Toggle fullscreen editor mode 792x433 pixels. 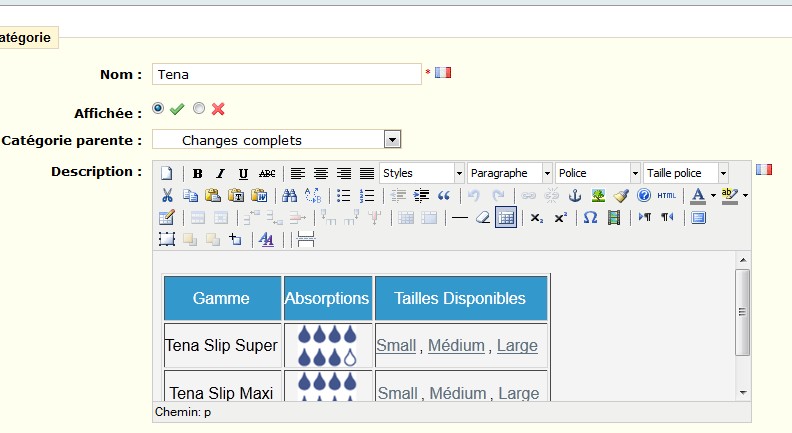[x=699, y=218]
